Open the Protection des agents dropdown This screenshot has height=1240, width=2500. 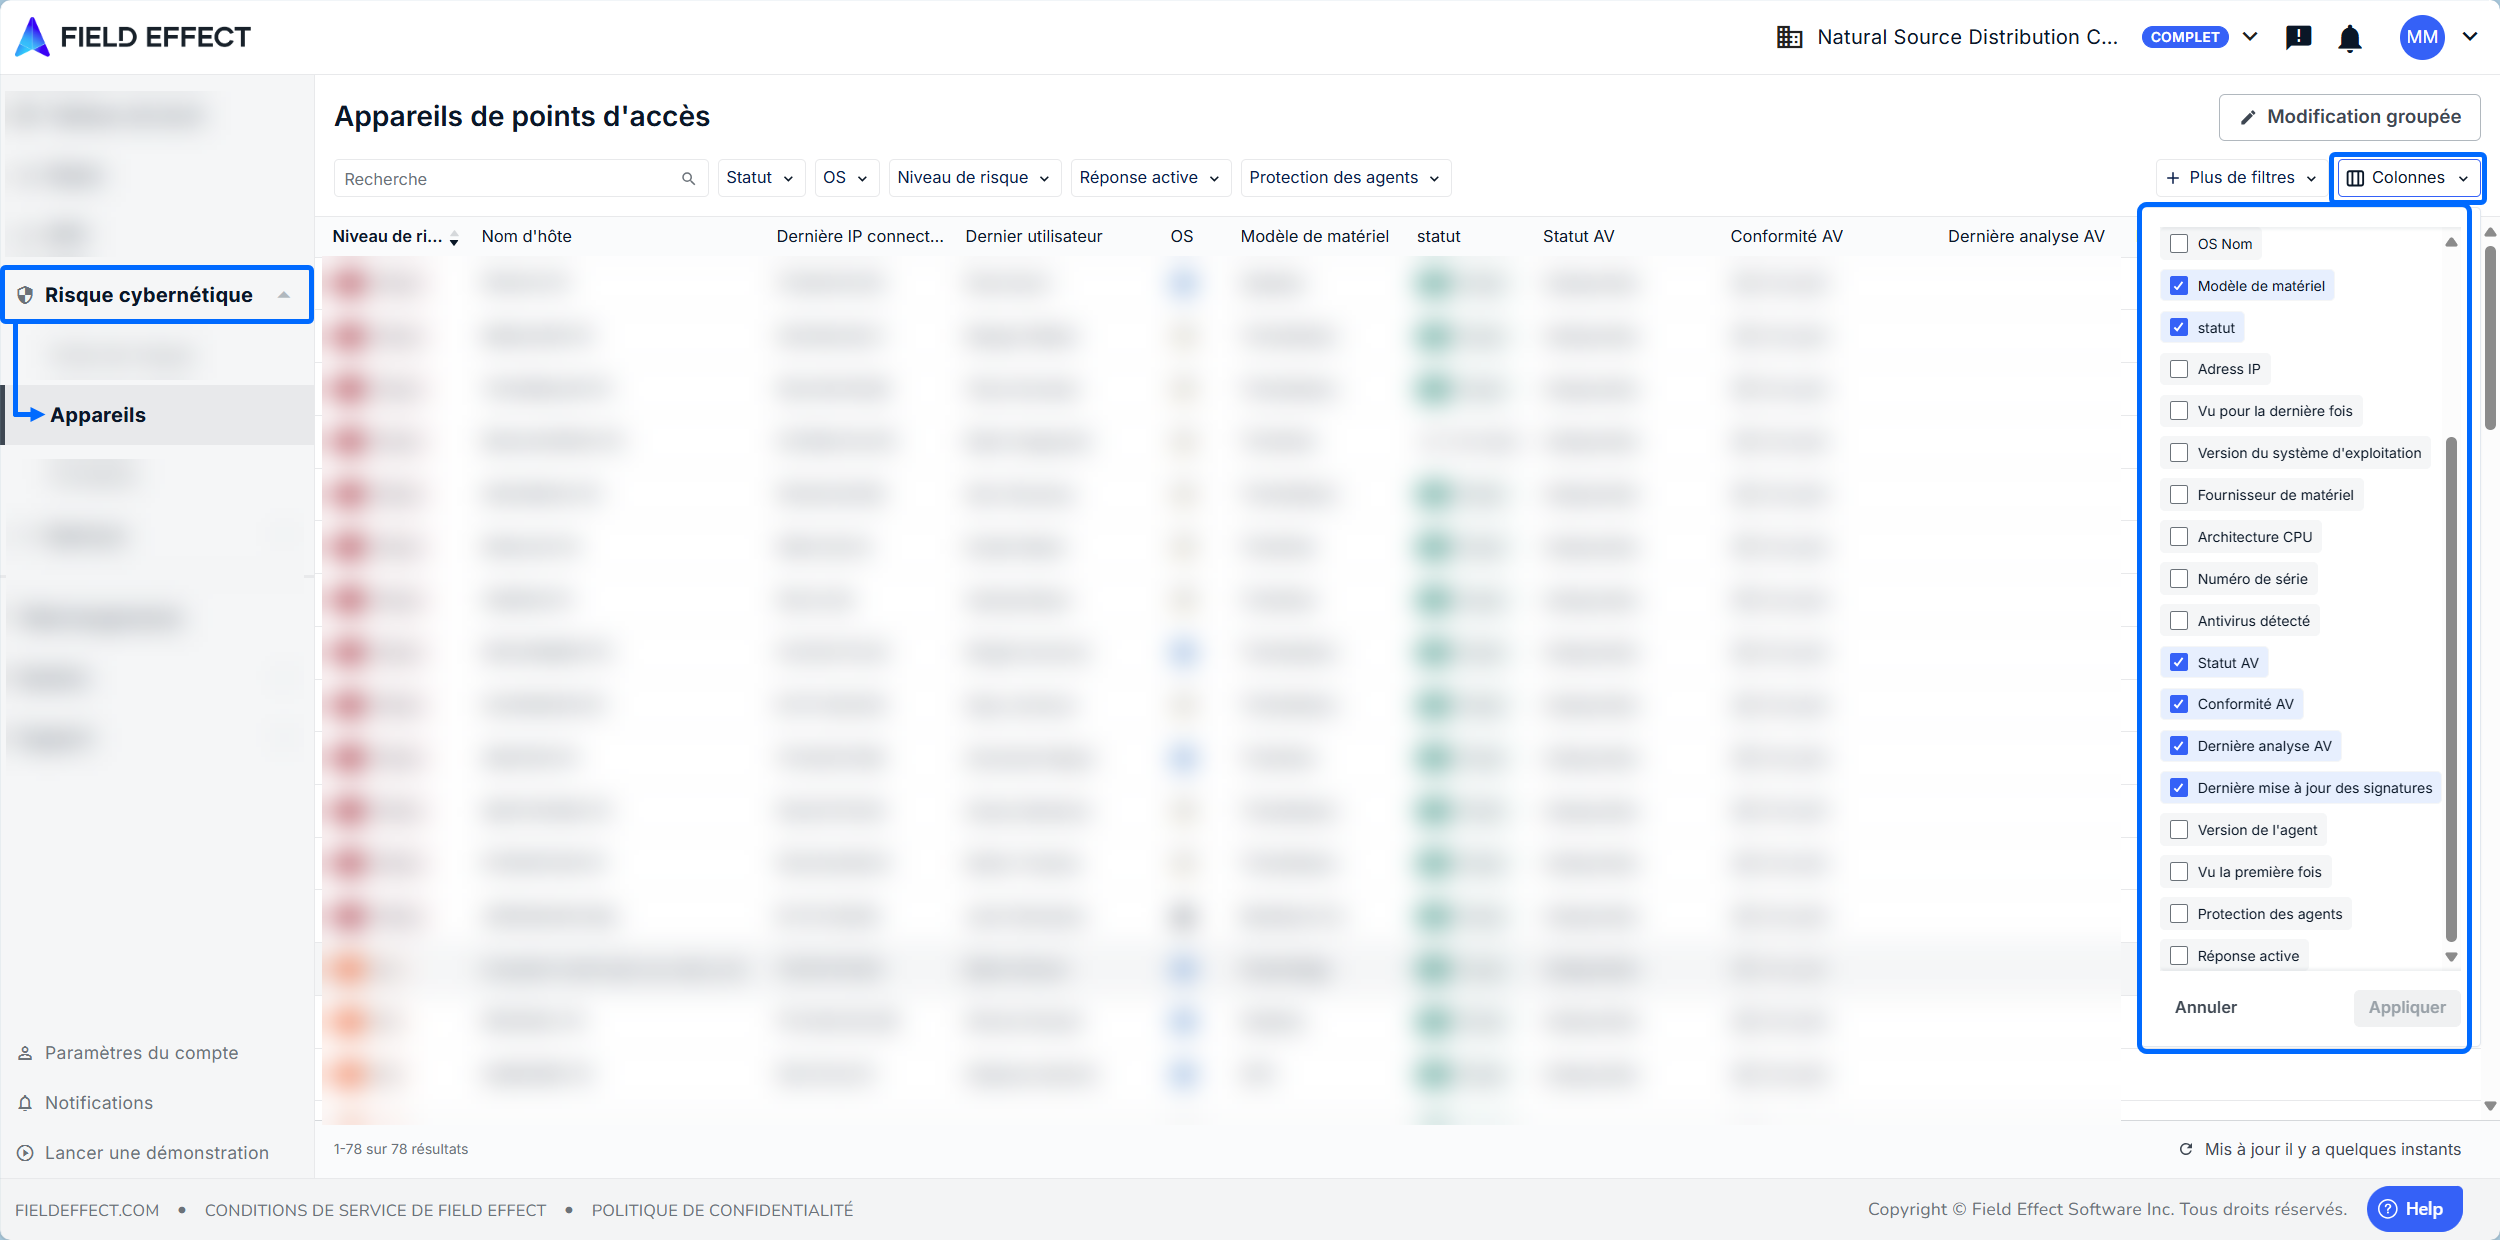tap(1344, 178)
